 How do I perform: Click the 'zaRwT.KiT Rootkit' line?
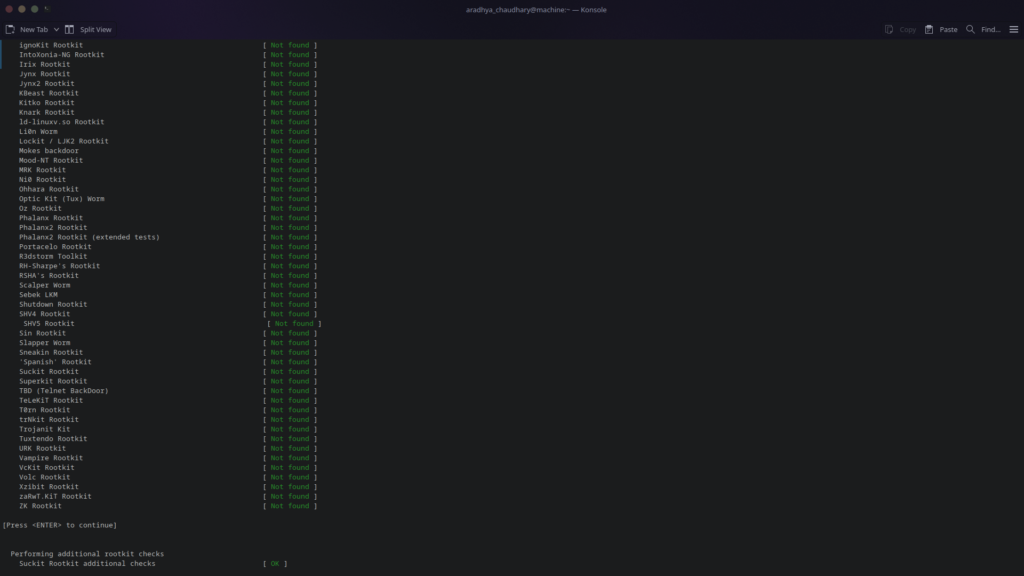tap(56, 496)
